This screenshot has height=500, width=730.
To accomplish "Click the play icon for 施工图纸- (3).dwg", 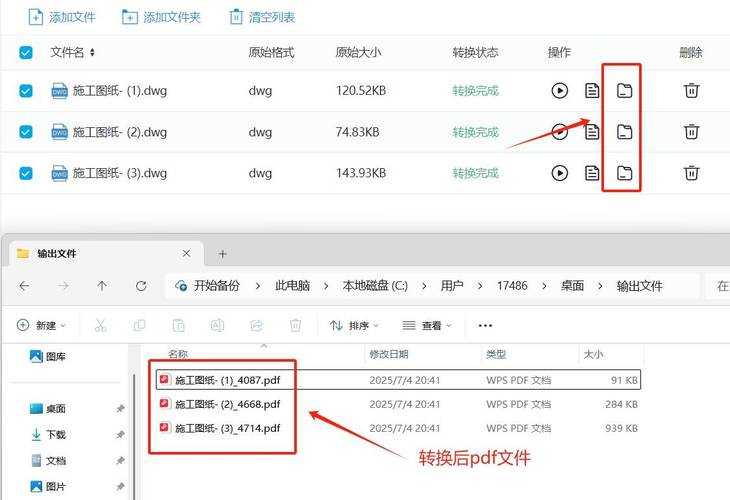I will click(560, 173).
